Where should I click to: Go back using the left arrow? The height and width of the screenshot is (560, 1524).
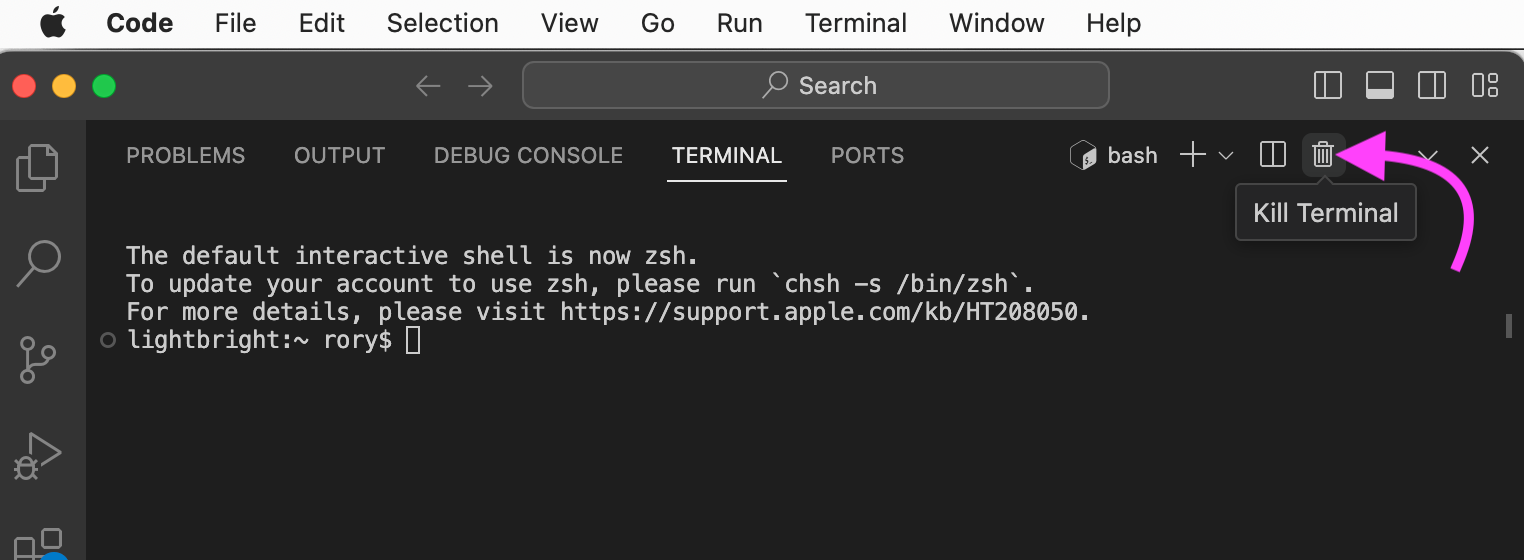tap(428, 86)
